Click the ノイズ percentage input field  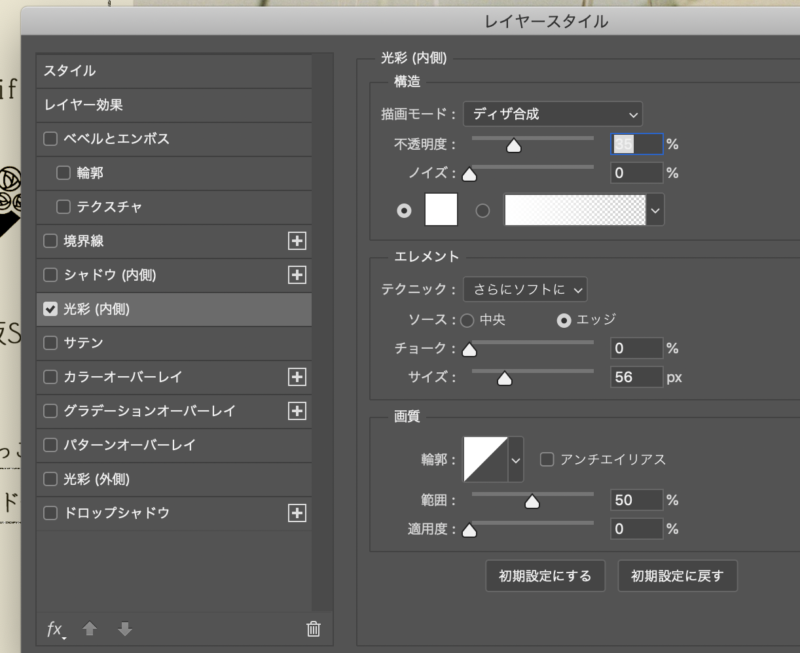tap(637, 173)
